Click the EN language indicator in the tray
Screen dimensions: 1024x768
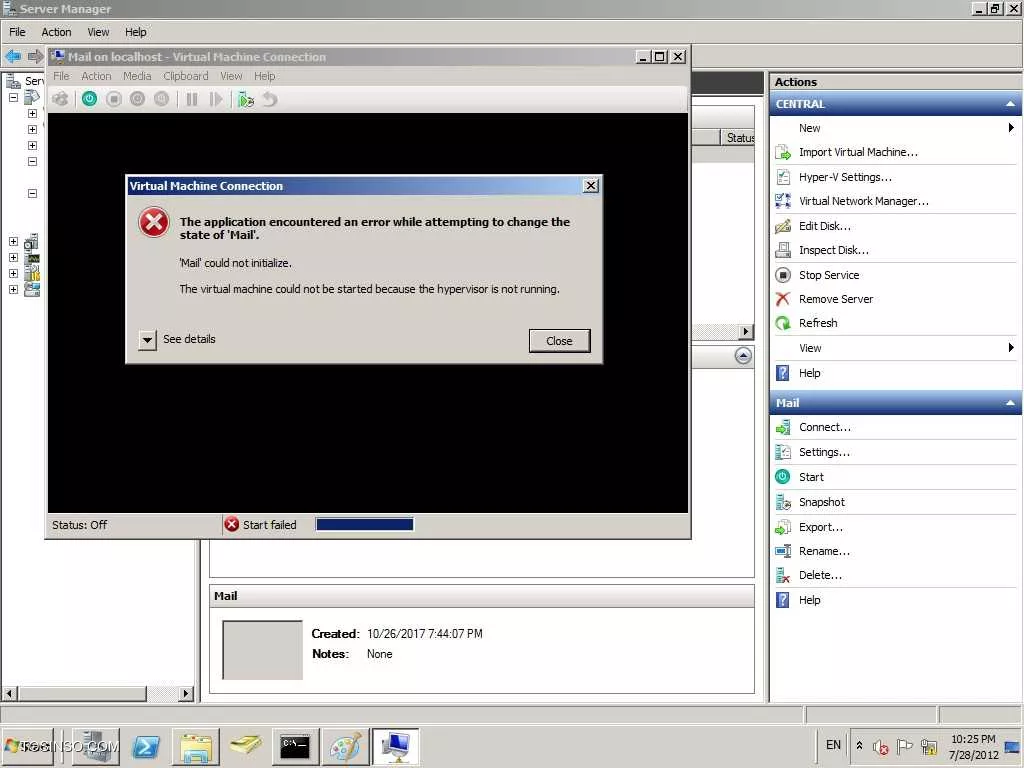(x=833, y=745)
